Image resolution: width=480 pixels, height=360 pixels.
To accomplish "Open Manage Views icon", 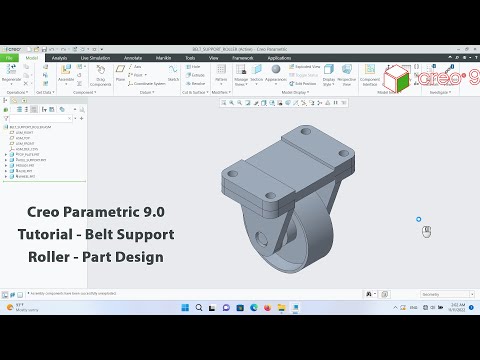I will (241, 70).
